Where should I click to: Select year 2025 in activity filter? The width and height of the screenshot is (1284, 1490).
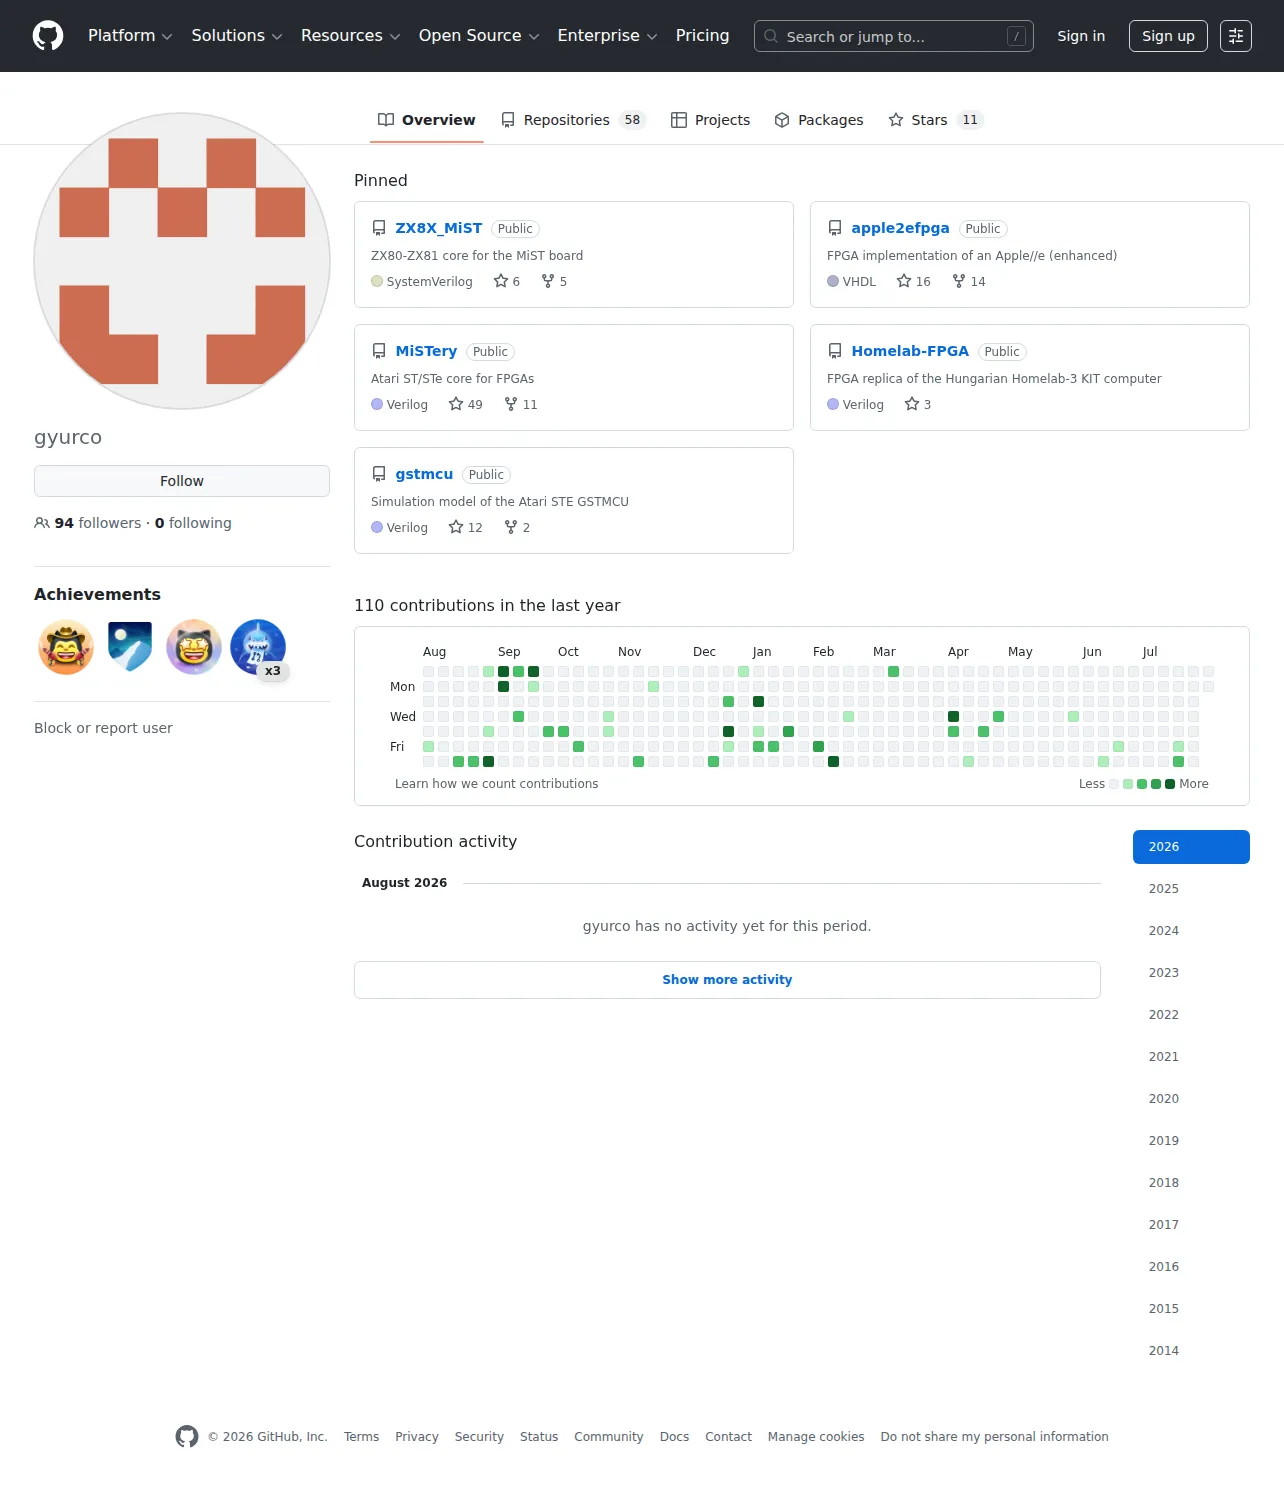click(1191, 889)
